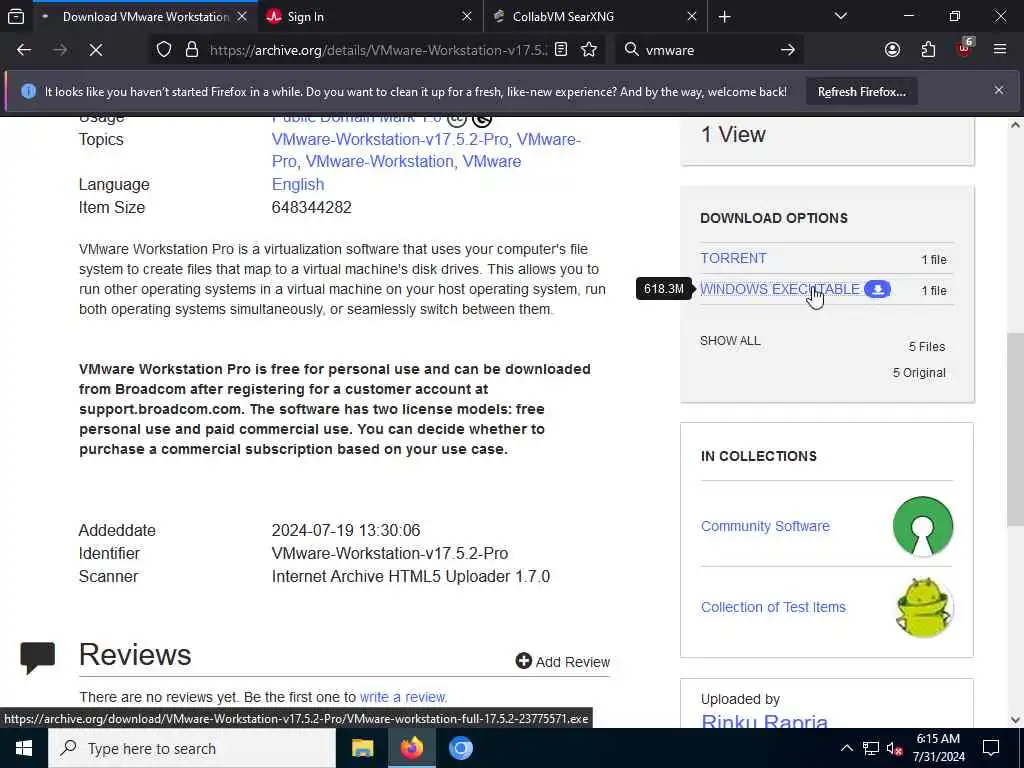Viewport: 1024px width, 768px height.
Task: Open network status tray icon
Action: click(871, 748)
